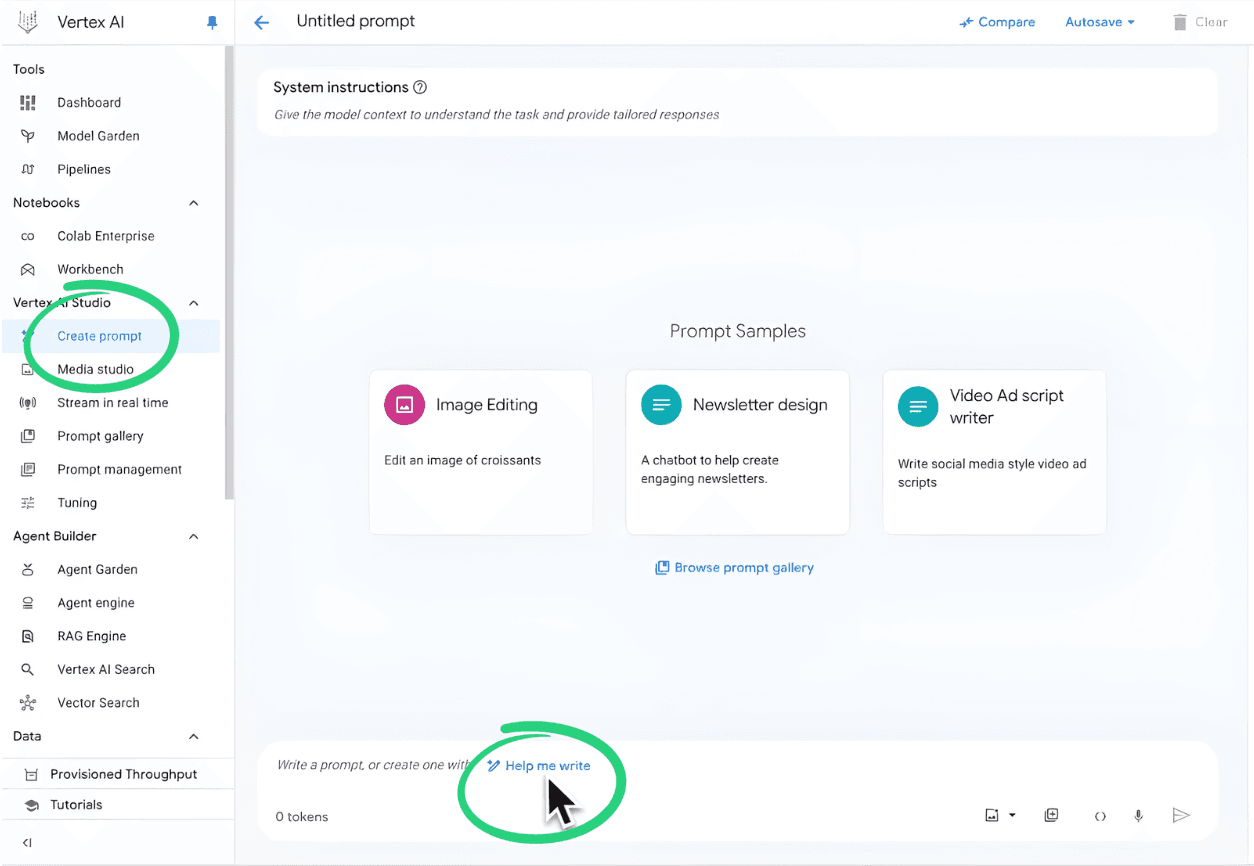The height and width of the screenshot is (866, 1254).
Task: Click the back arrow next to Untitled prompt
Action: click(x=262, y=22)
